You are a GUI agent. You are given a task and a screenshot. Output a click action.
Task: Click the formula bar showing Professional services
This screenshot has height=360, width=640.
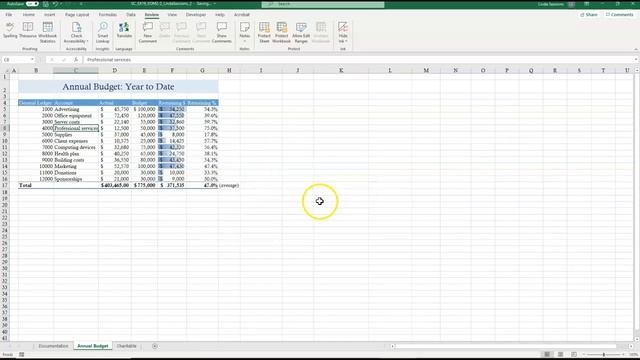359,60
